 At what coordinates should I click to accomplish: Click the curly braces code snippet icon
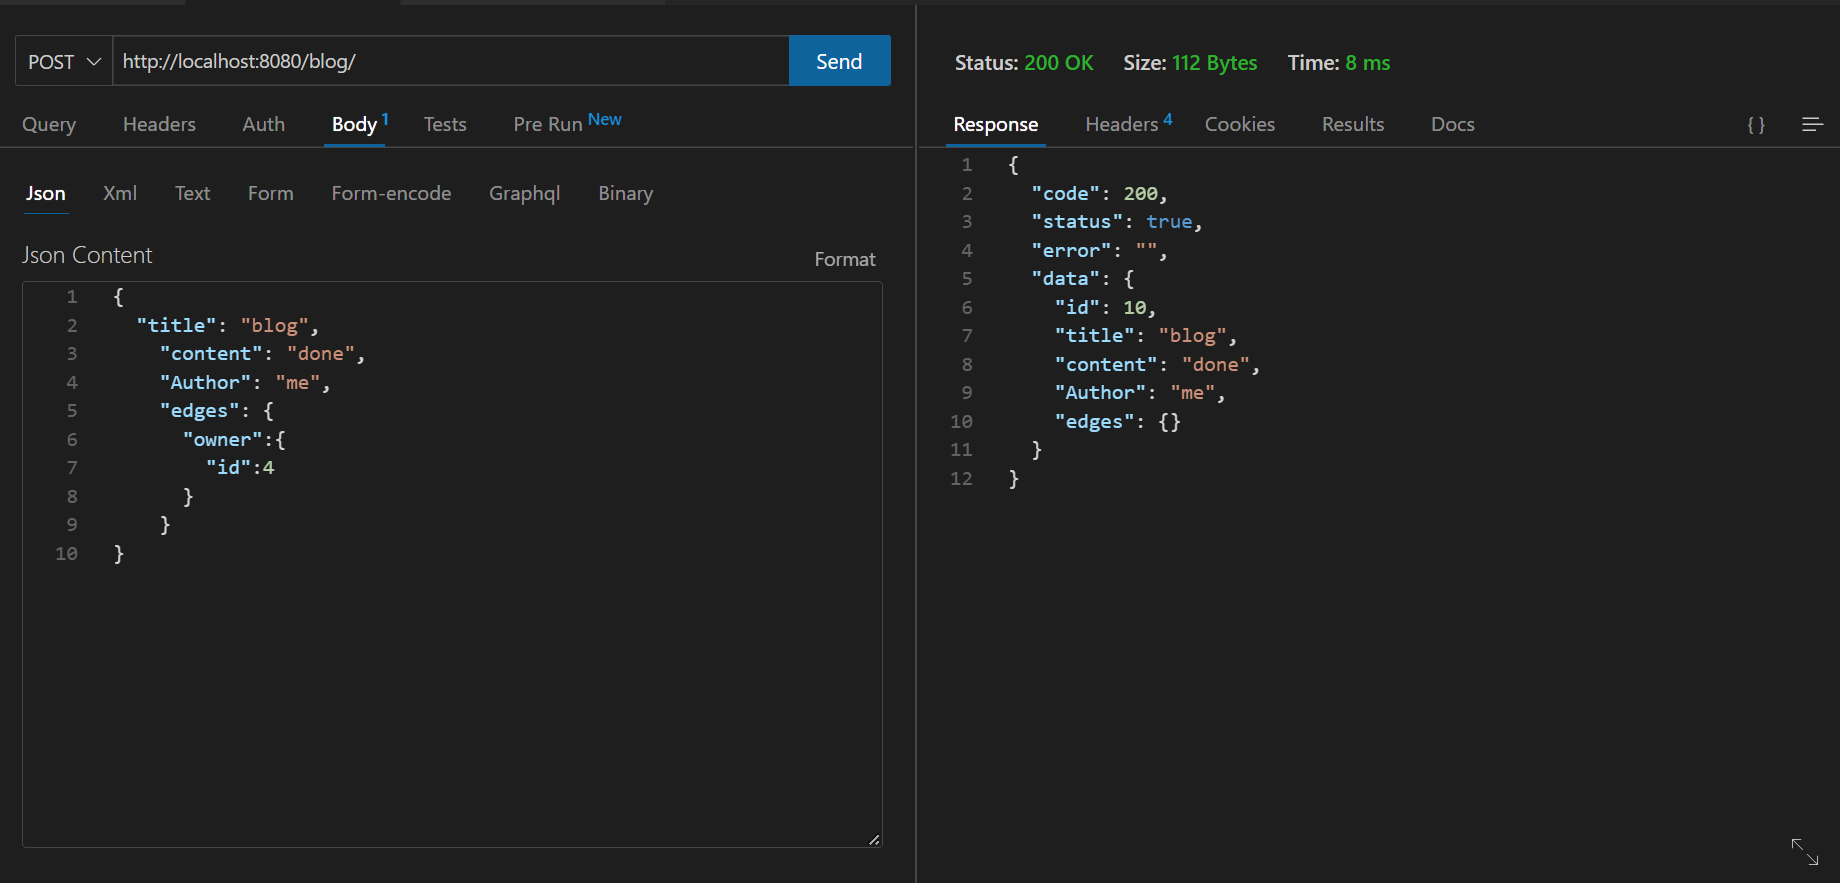(1756, 124)
